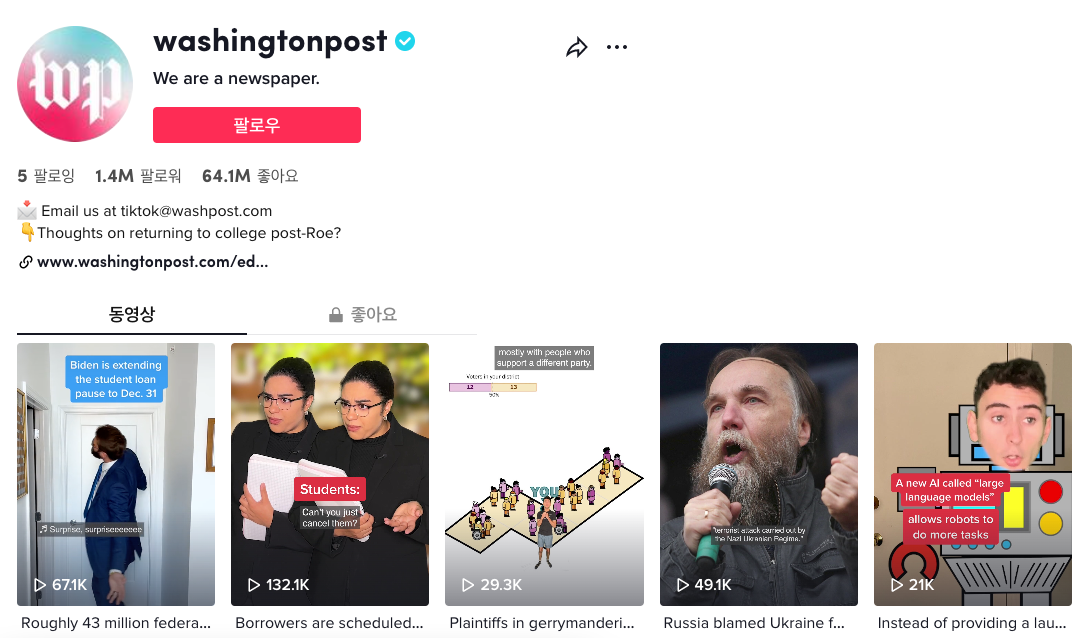Image resolution: width=1084 pixels, height=638 pixels.
Task: Click the play icon showing 21K views
Action: pyautogui.click(x=897, y=585)
